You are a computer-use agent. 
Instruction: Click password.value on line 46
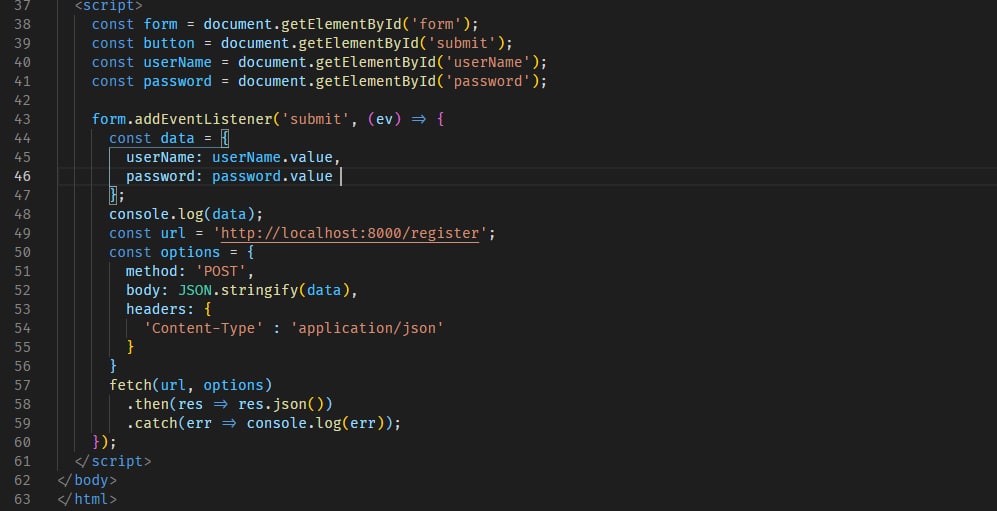click(272, 176)
